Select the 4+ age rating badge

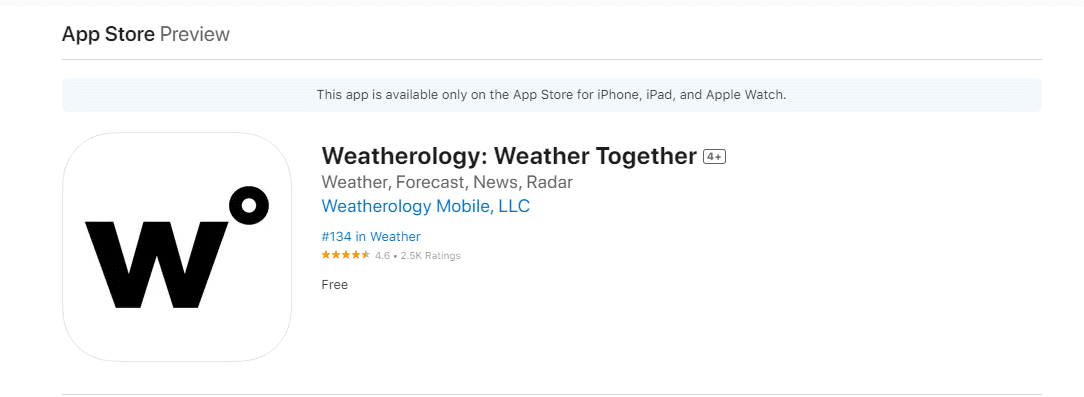pos(714,158)
